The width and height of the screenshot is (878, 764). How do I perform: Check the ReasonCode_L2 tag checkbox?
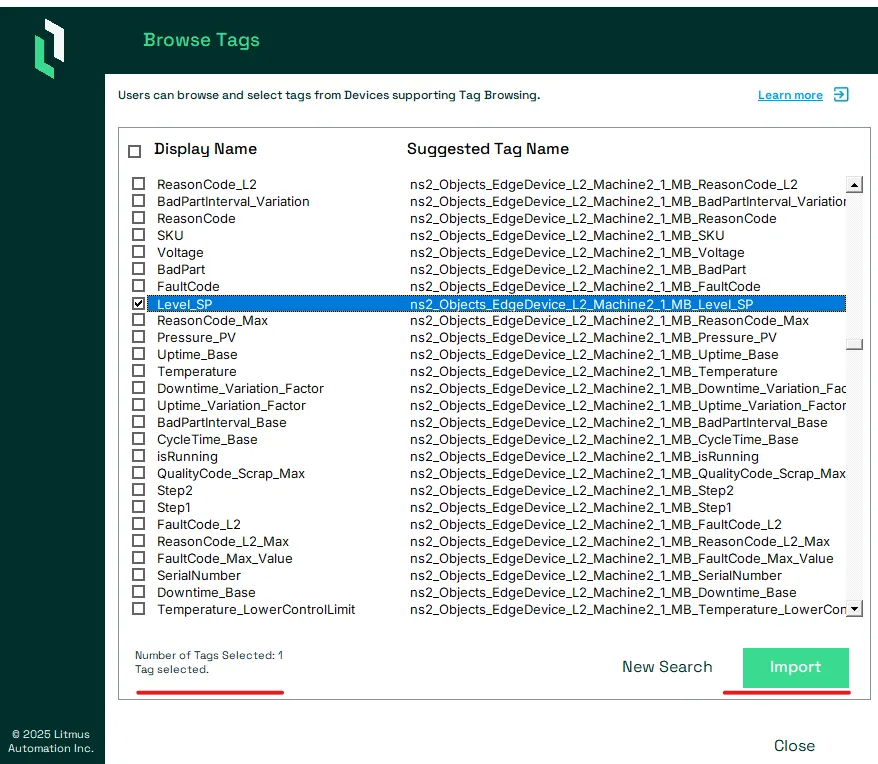click(138, 184)
